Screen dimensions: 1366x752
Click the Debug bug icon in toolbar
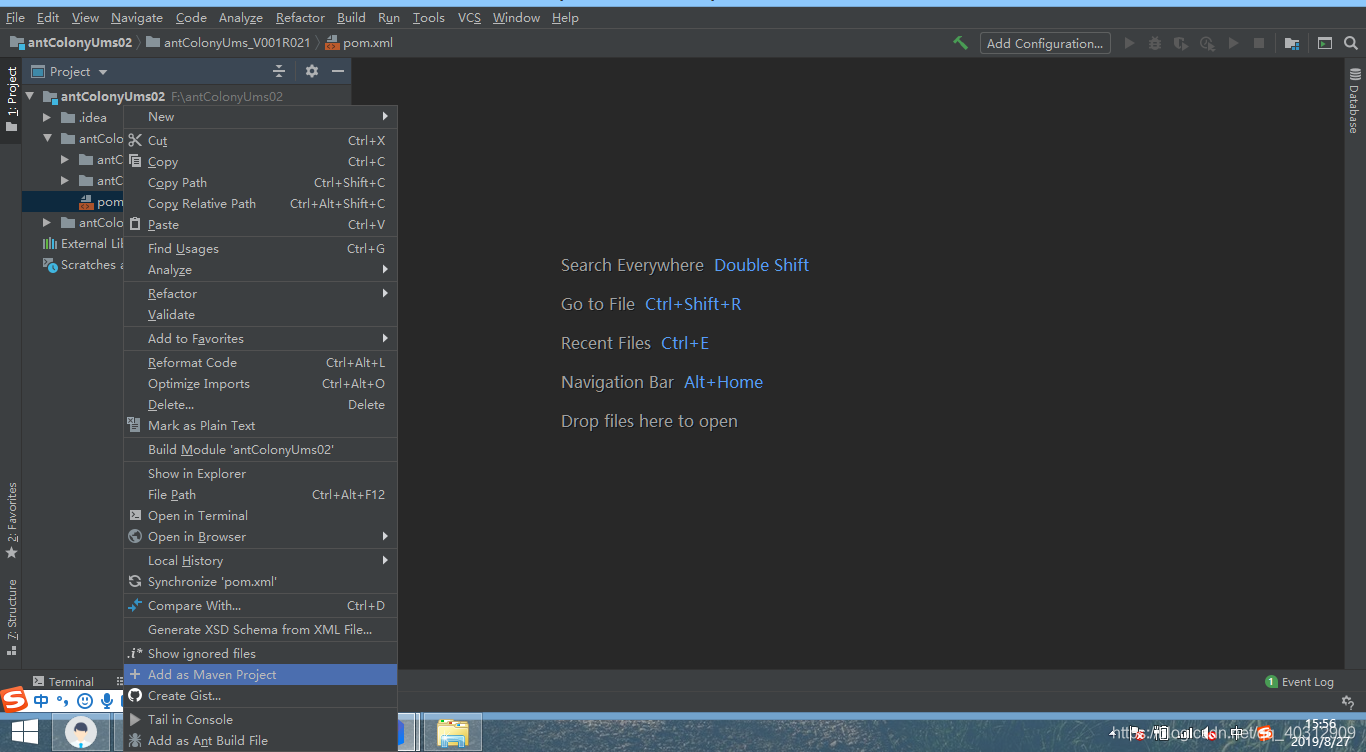(1155, 43)
